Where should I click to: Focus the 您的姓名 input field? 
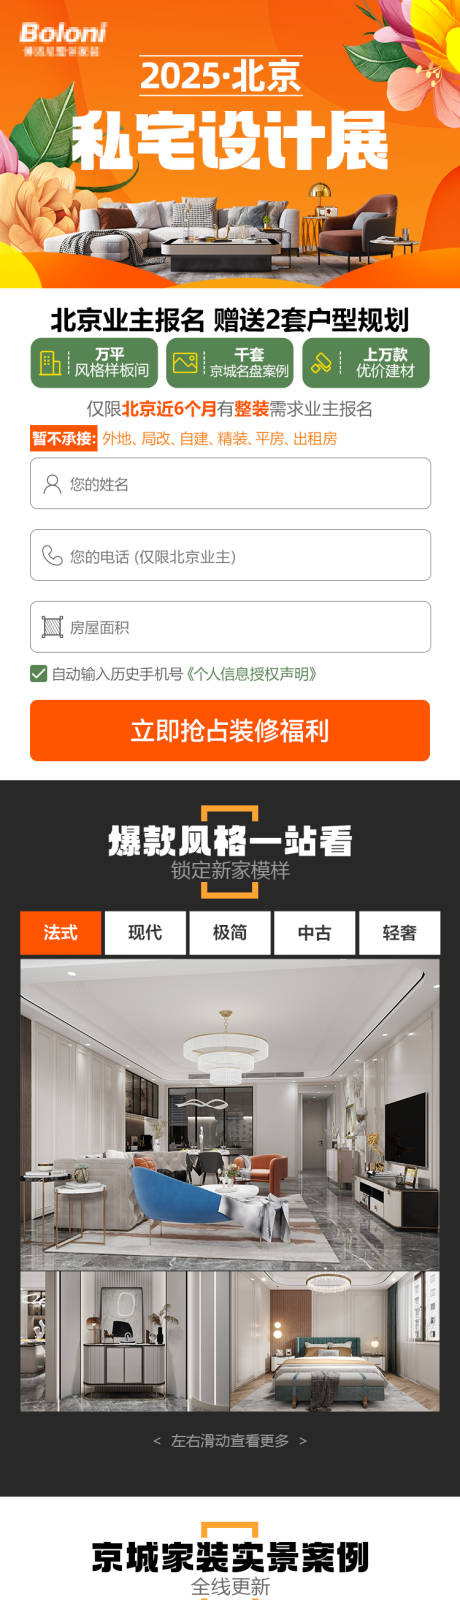[x=230, y=484]
